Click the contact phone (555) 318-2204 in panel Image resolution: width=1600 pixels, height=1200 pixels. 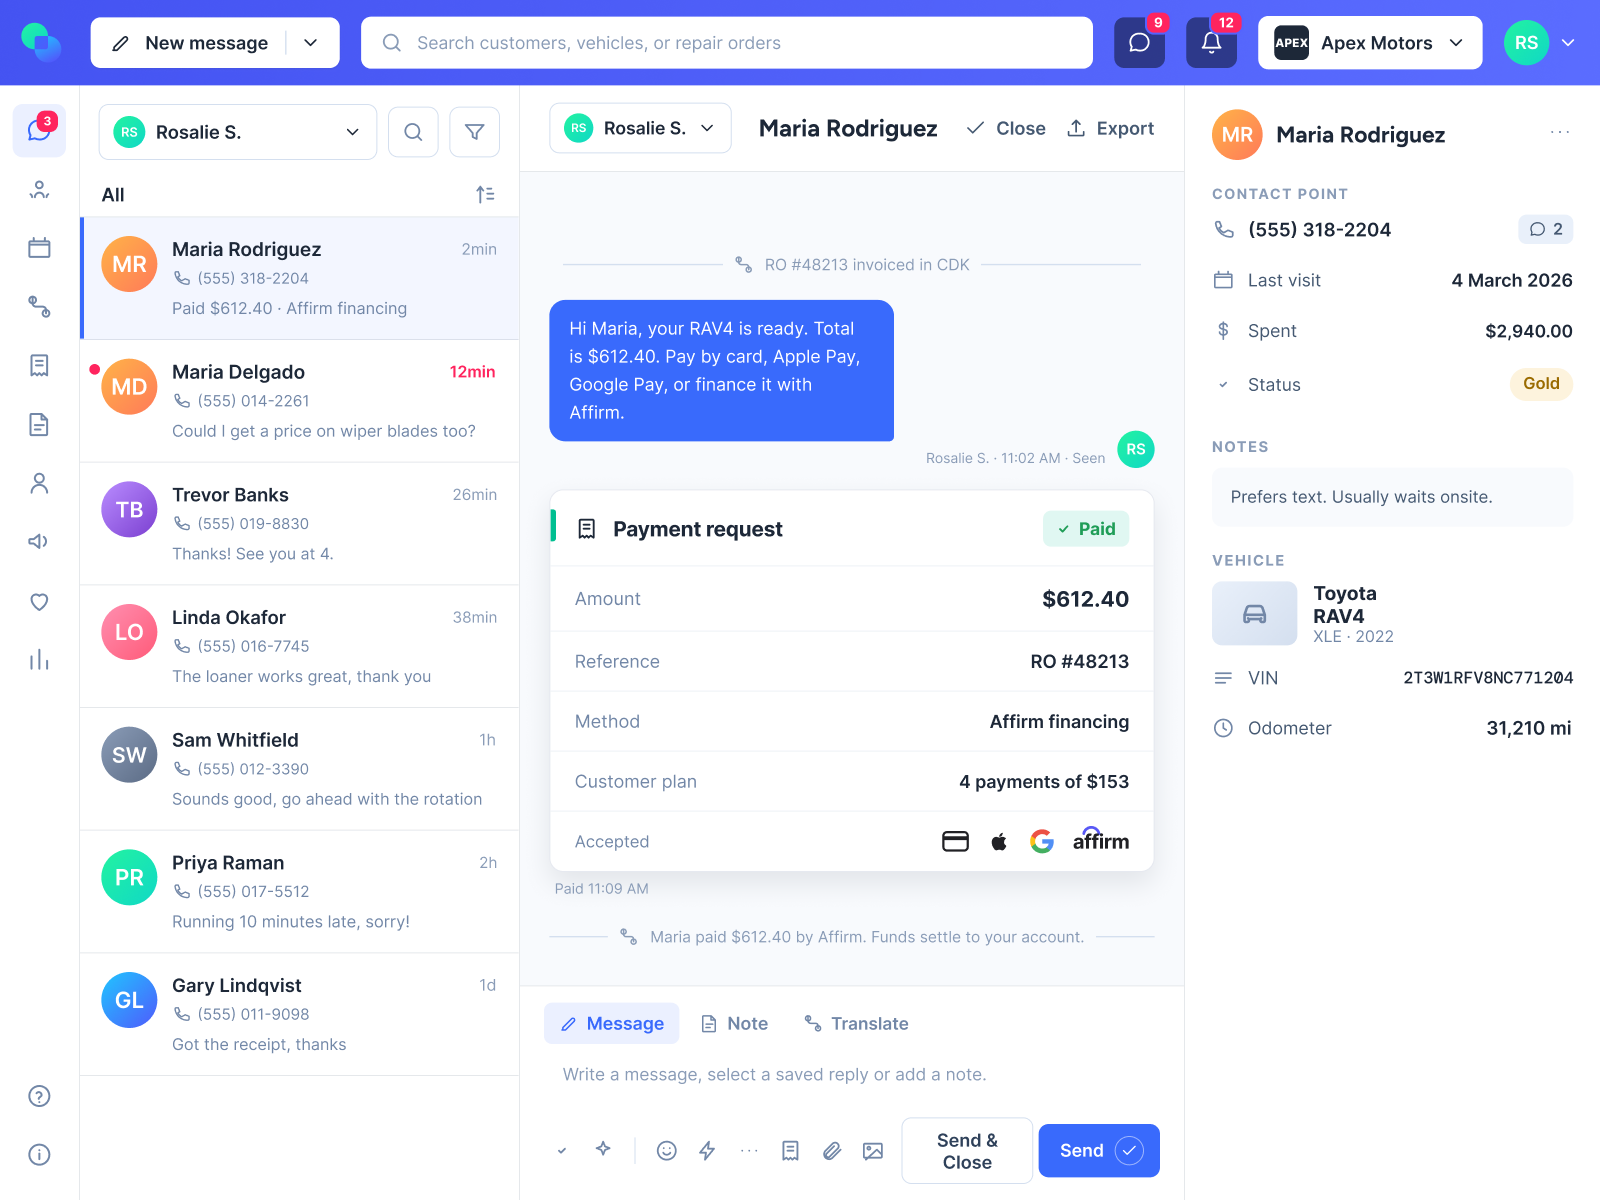[1319, 230]
